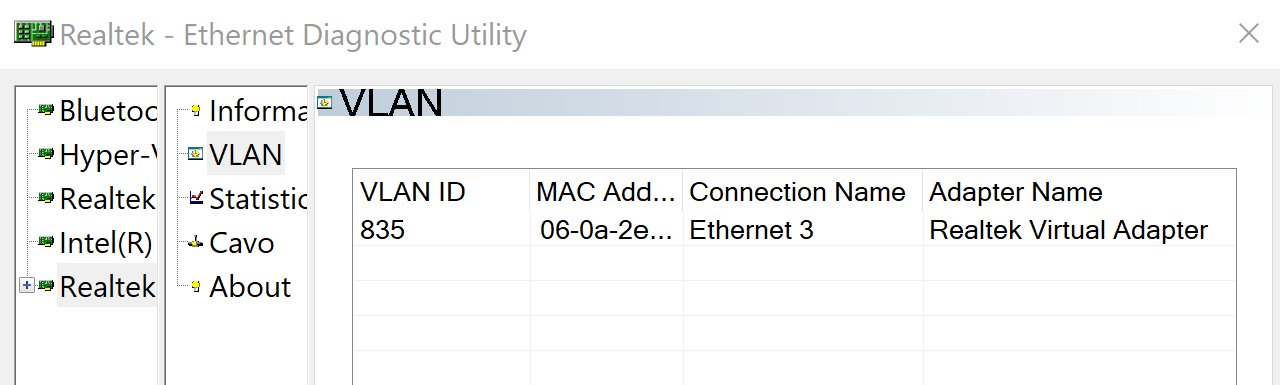
Task: Click the Cavo cable icon
Action: pos(195,242)
